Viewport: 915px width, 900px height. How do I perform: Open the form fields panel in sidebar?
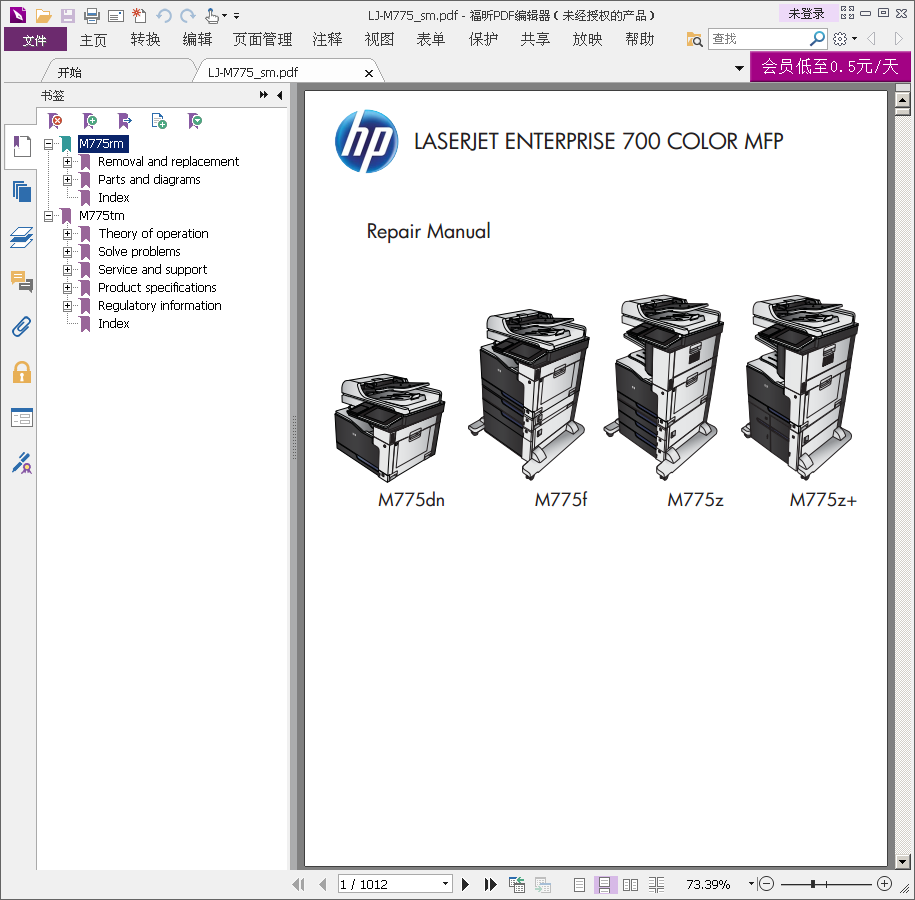22,418
